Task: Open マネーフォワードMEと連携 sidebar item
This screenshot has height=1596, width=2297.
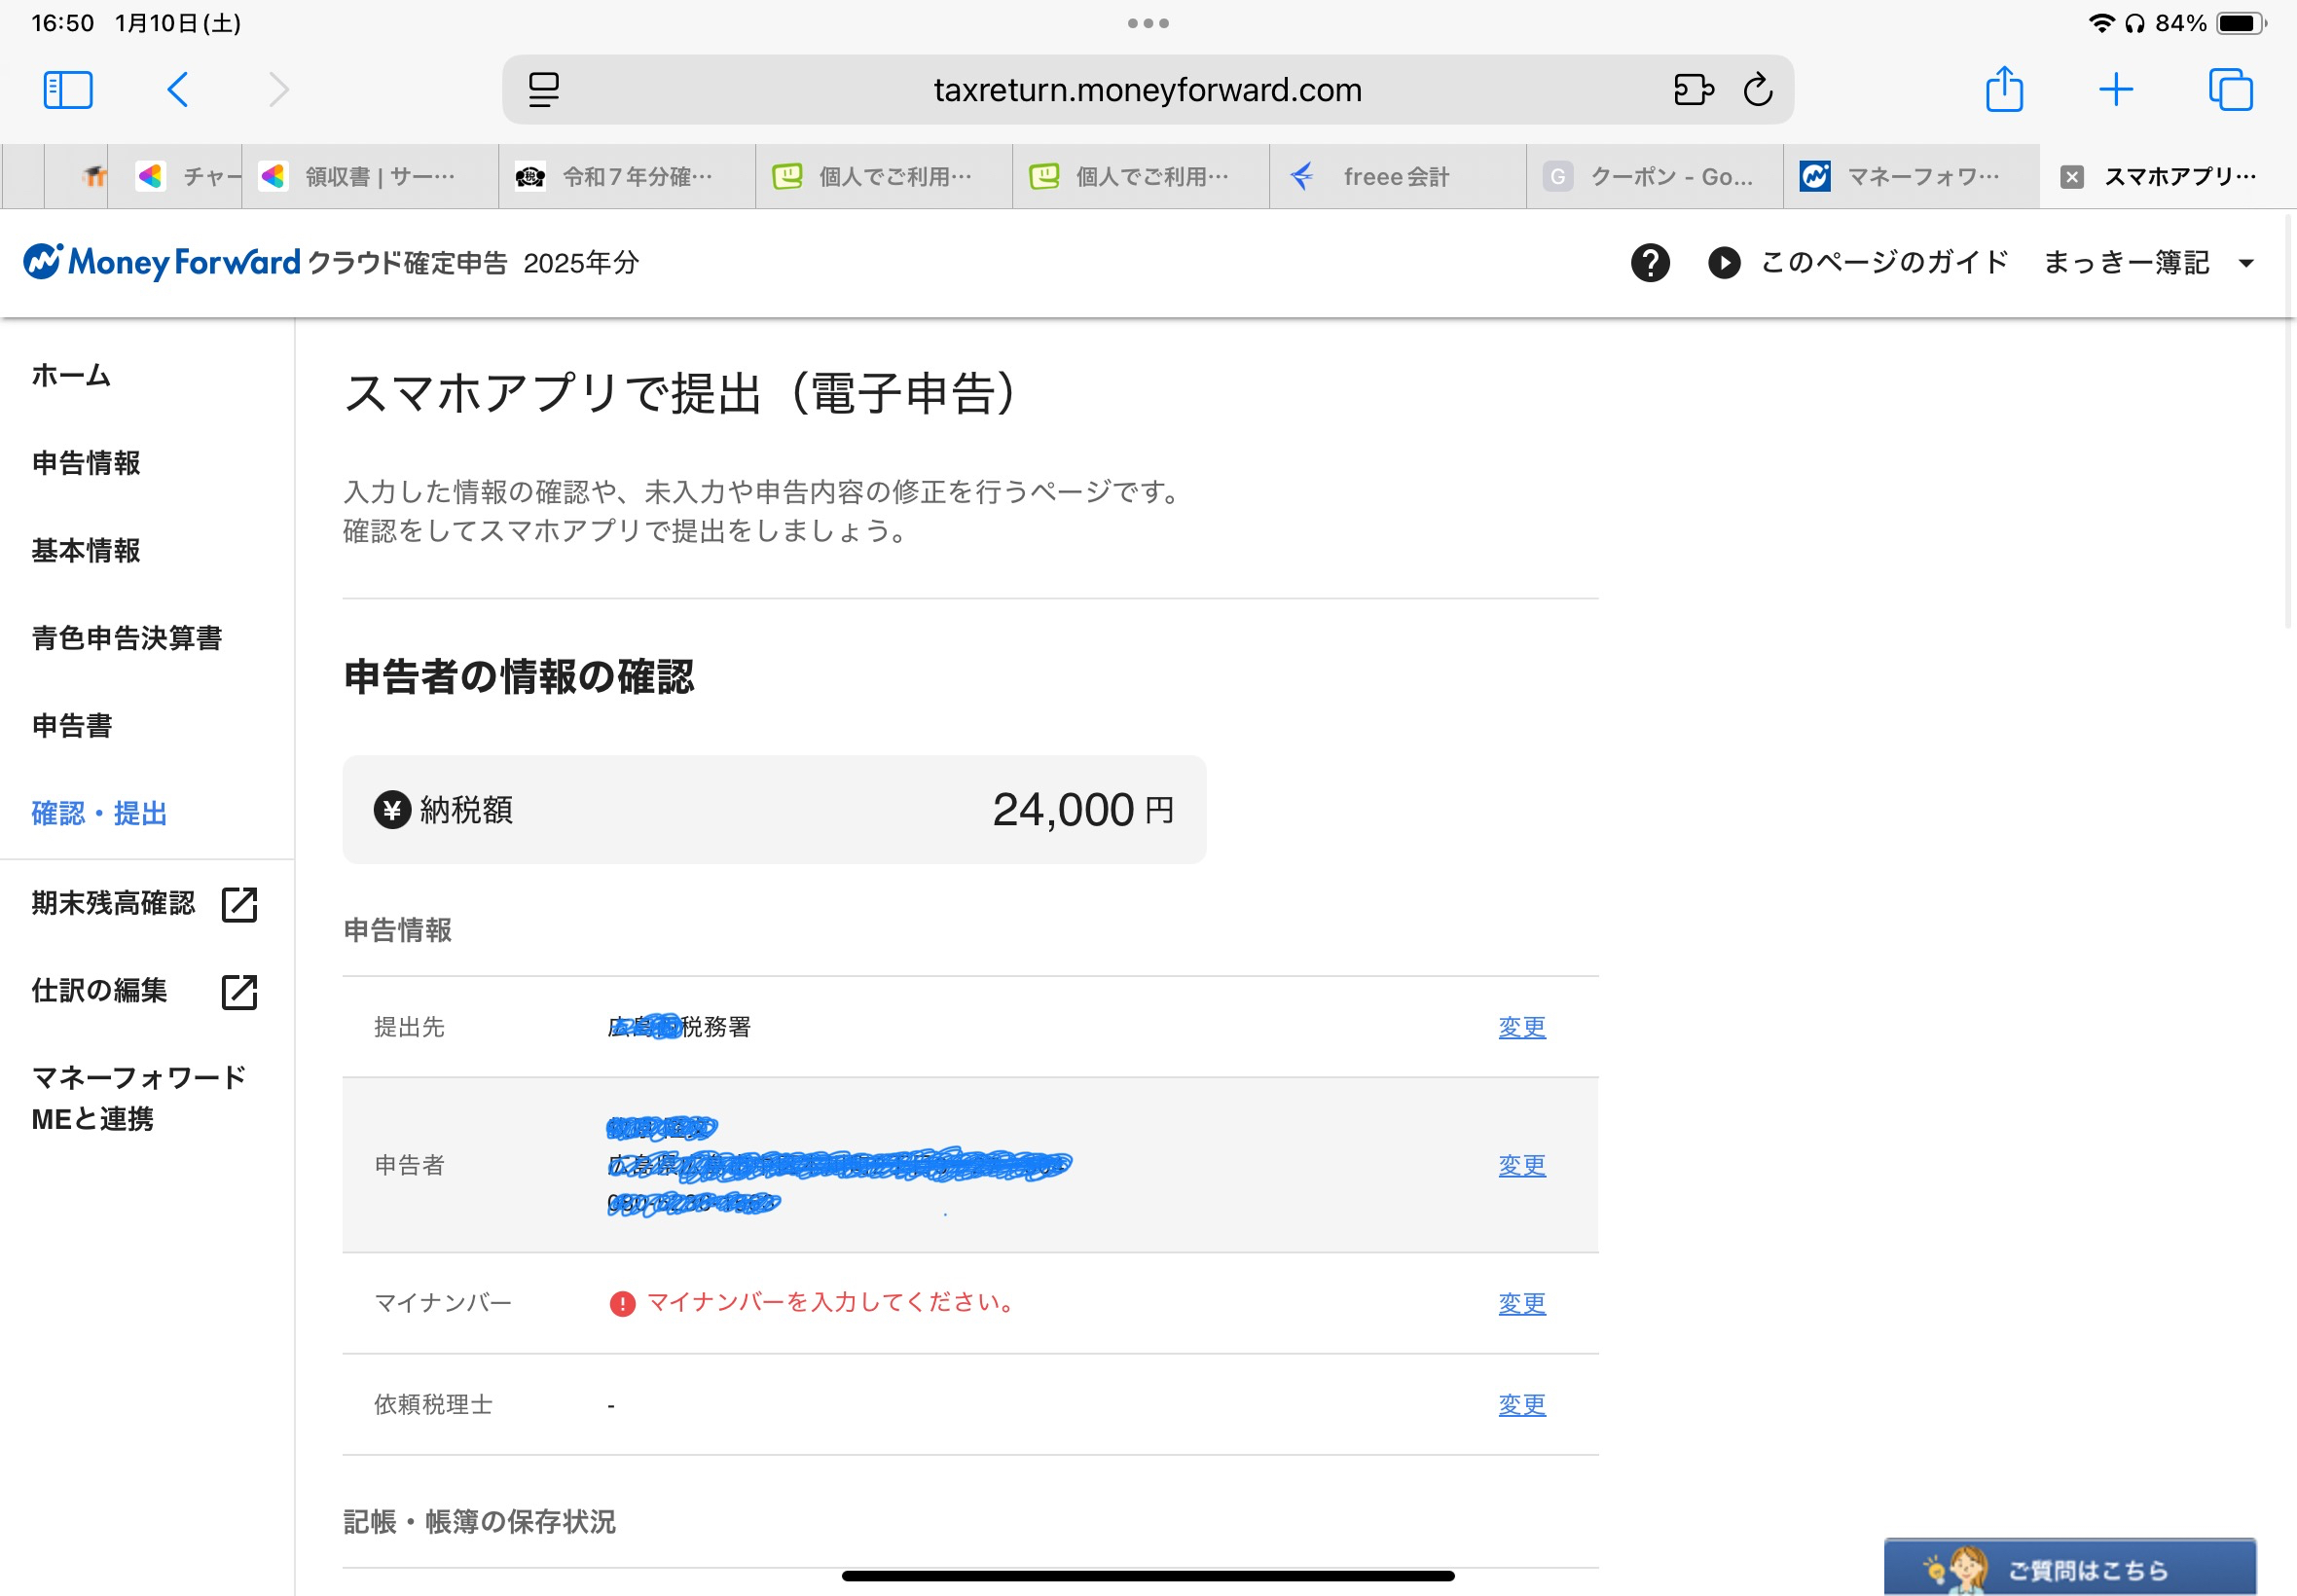Action: click(139, 1097)
